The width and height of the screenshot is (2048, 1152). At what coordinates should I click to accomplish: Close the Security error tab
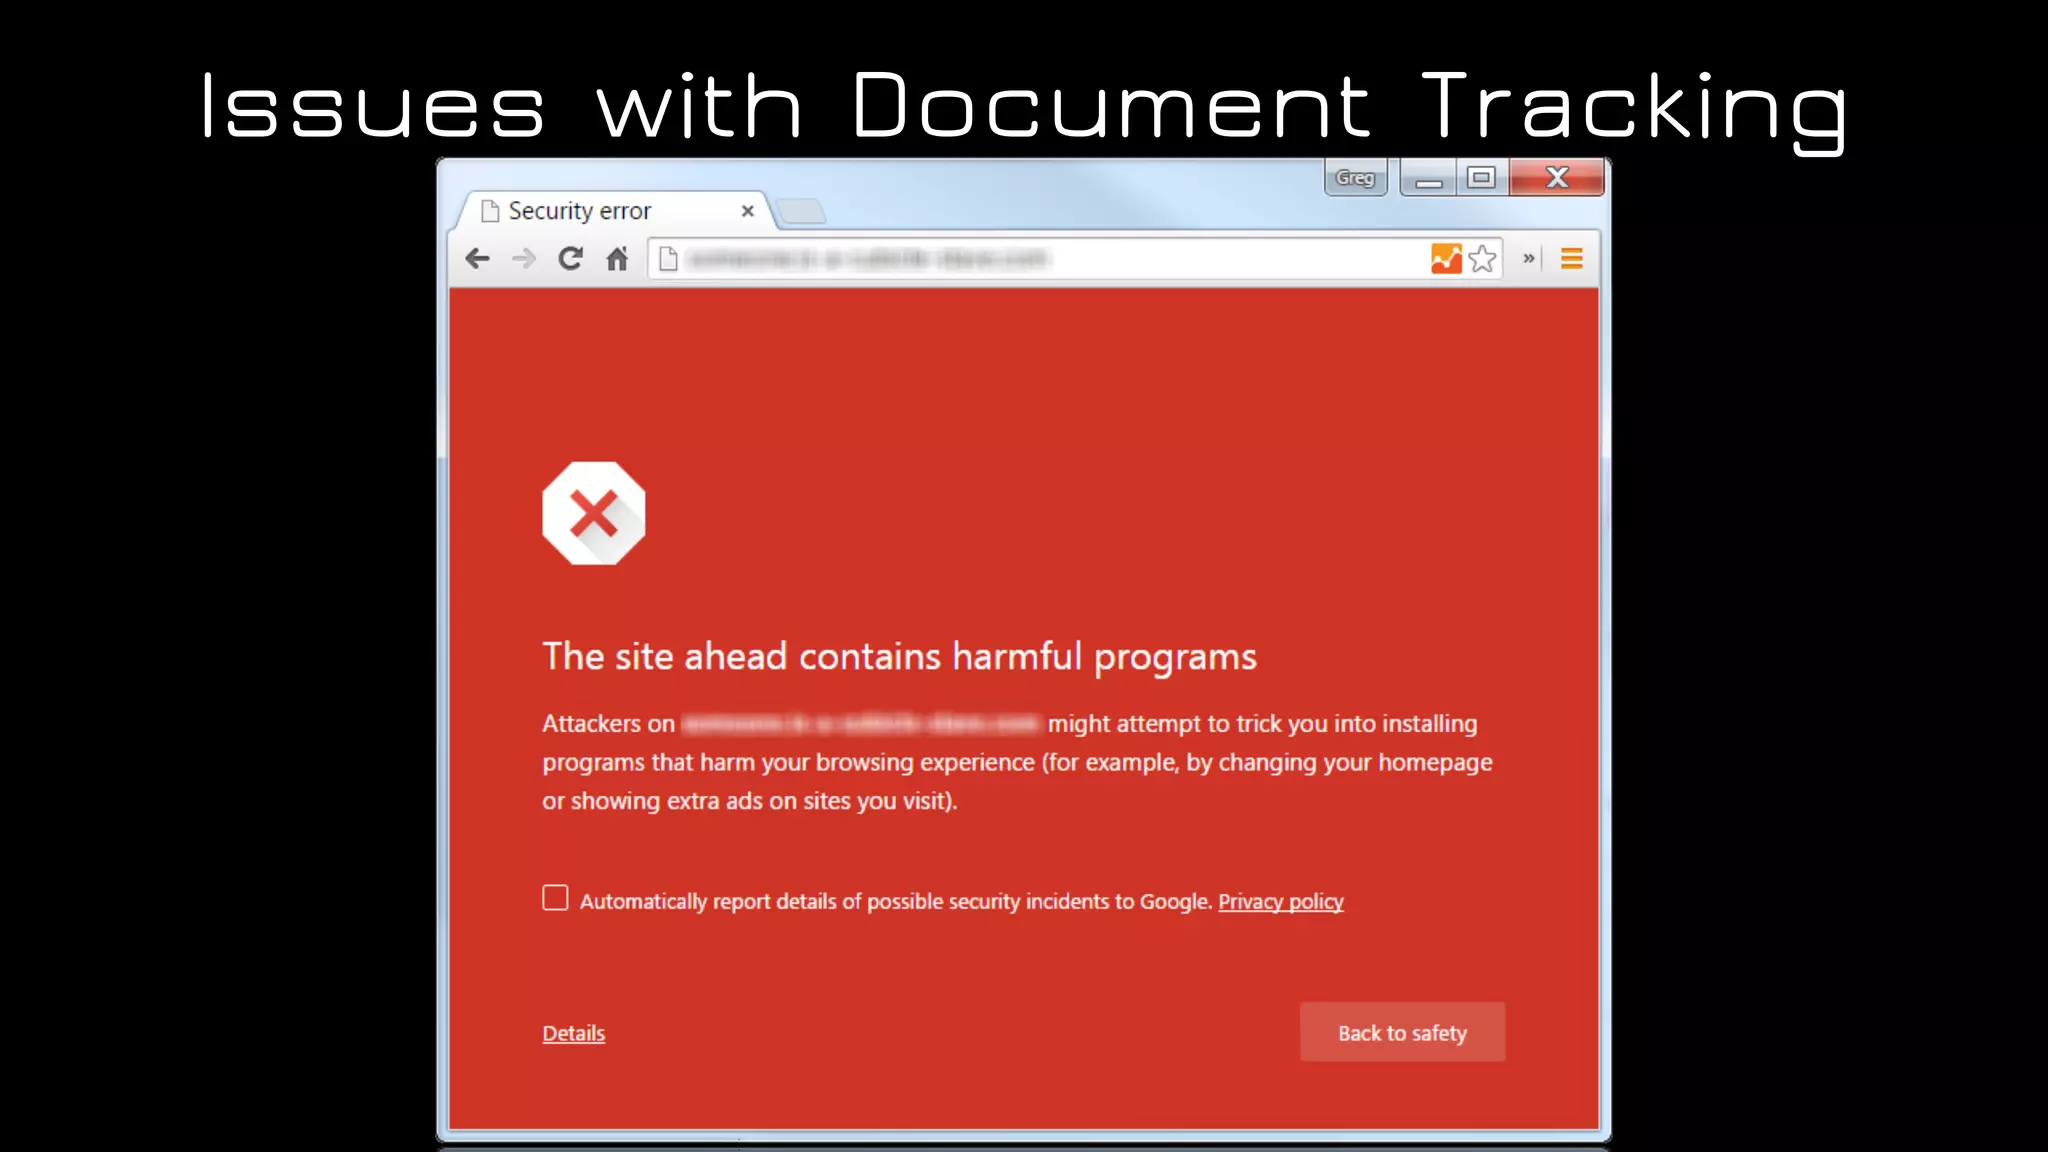(747, 211)
